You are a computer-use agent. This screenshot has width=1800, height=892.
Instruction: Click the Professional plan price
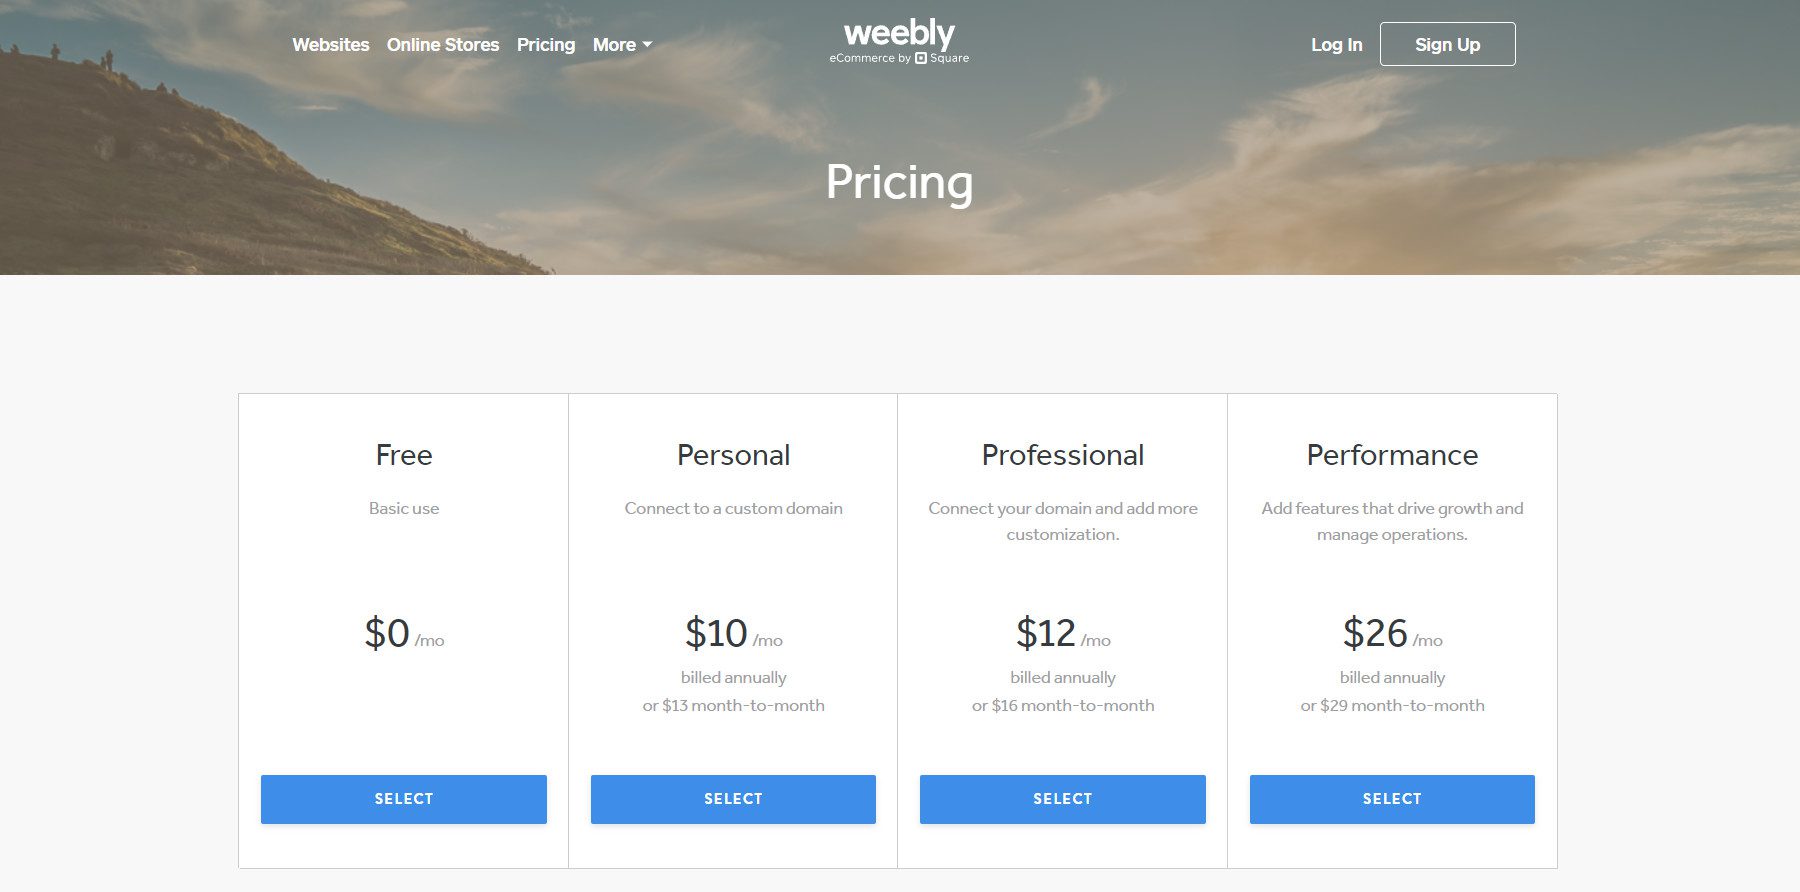[x=1062, y=632]
